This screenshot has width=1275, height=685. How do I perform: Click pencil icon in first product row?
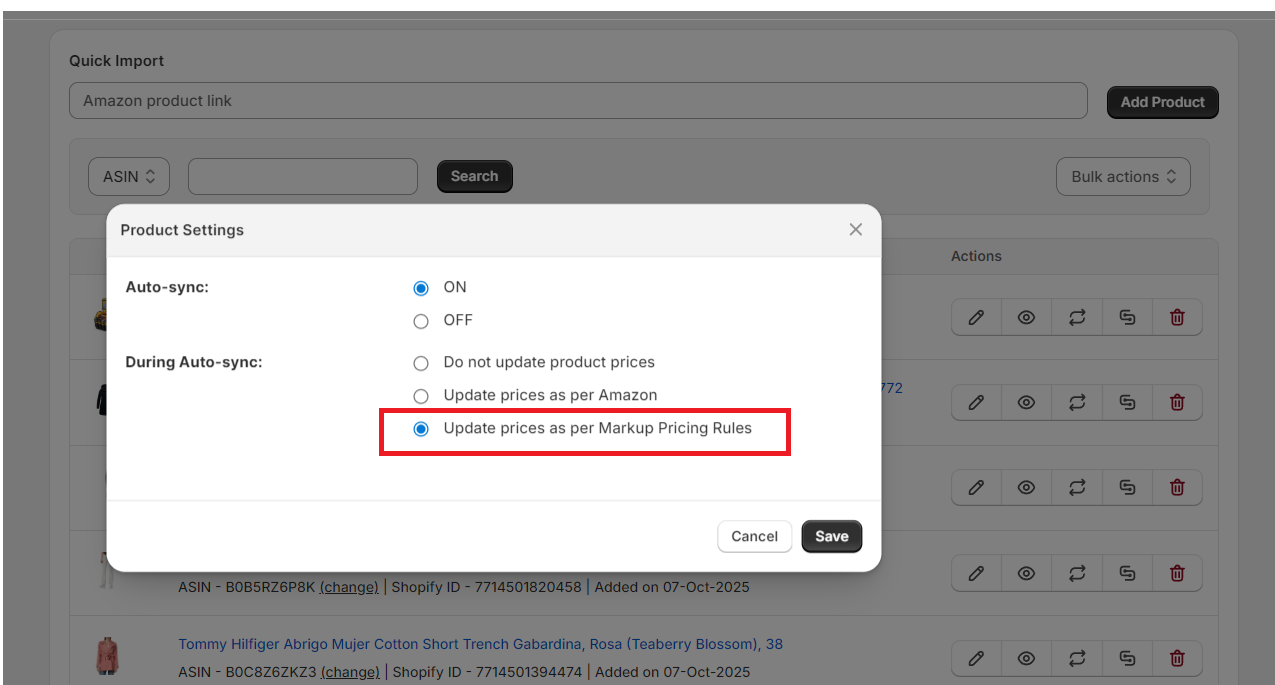point(976,317)
